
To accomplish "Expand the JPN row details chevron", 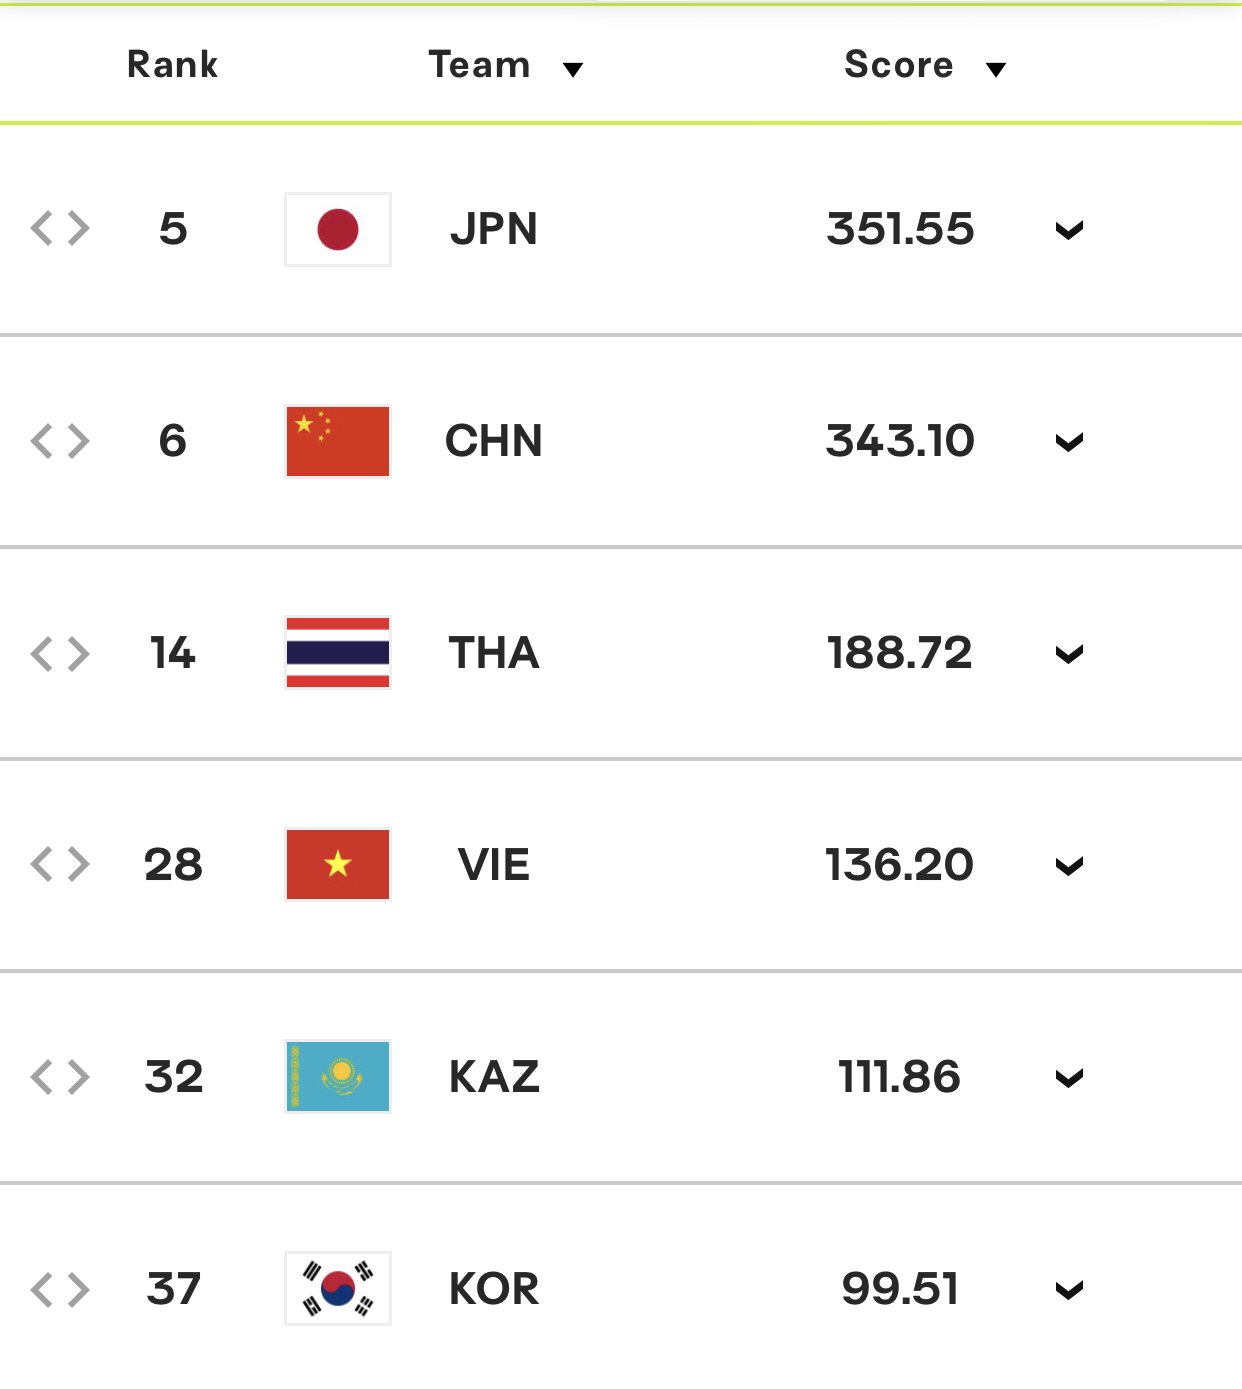I will point(1070,231).
